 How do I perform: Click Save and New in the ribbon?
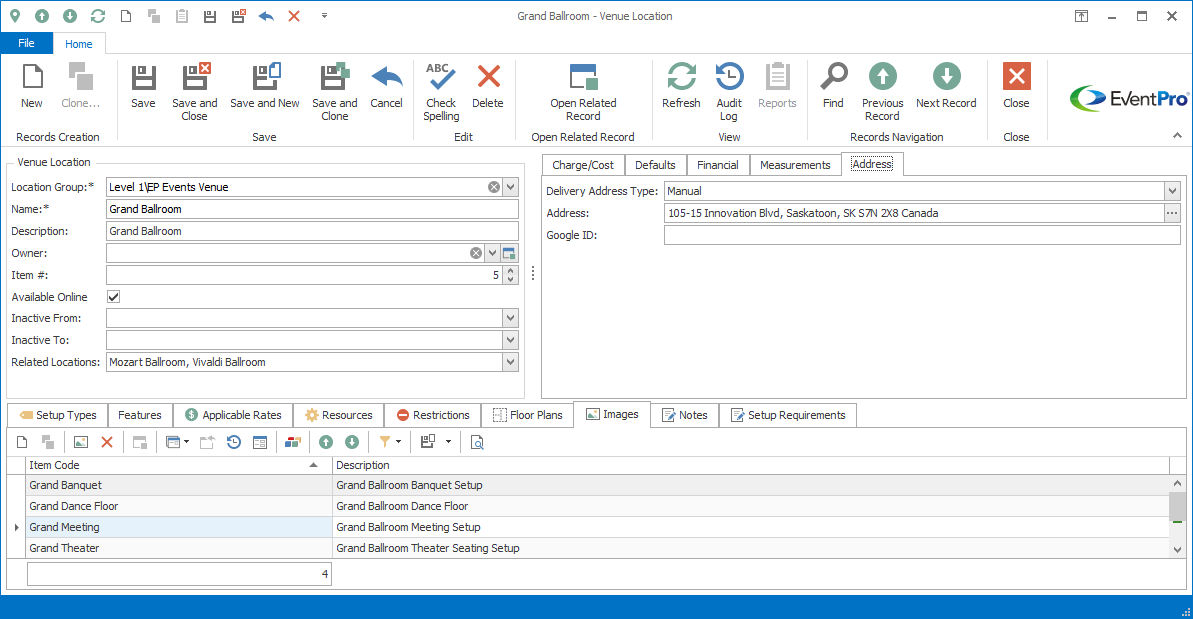point(265,86)
